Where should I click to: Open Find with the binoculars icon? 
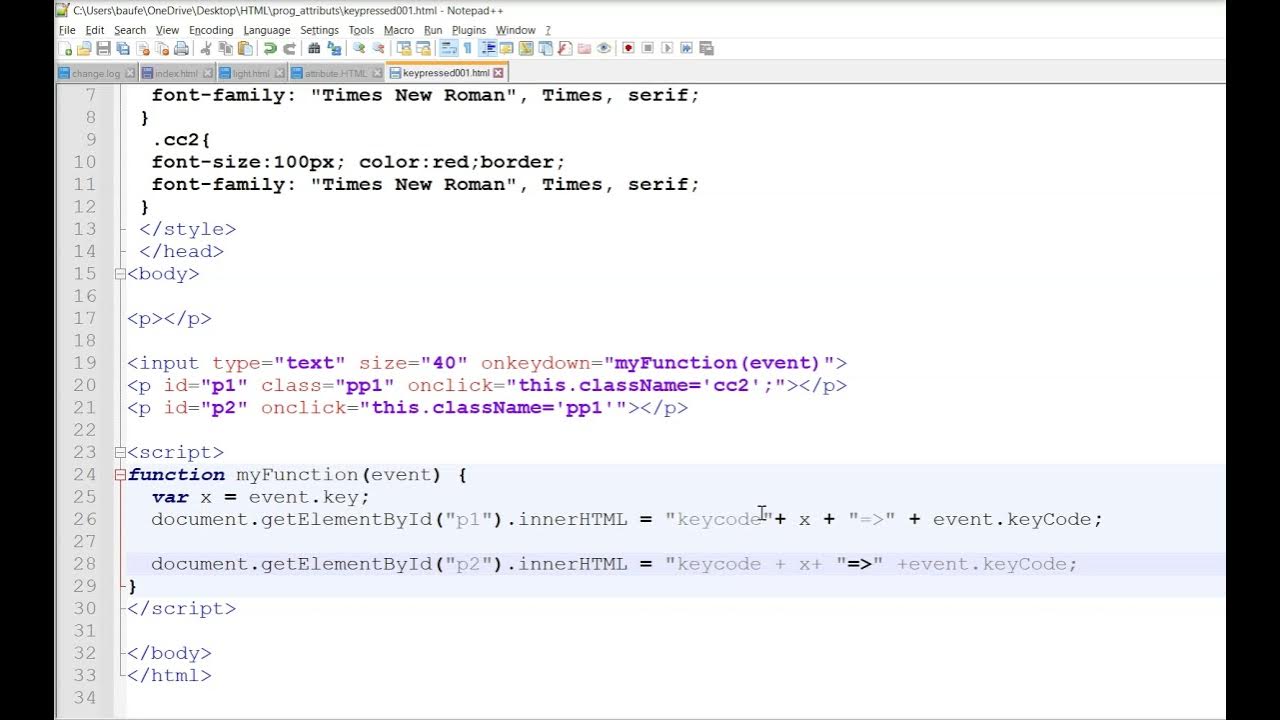(x=313, y=48)
